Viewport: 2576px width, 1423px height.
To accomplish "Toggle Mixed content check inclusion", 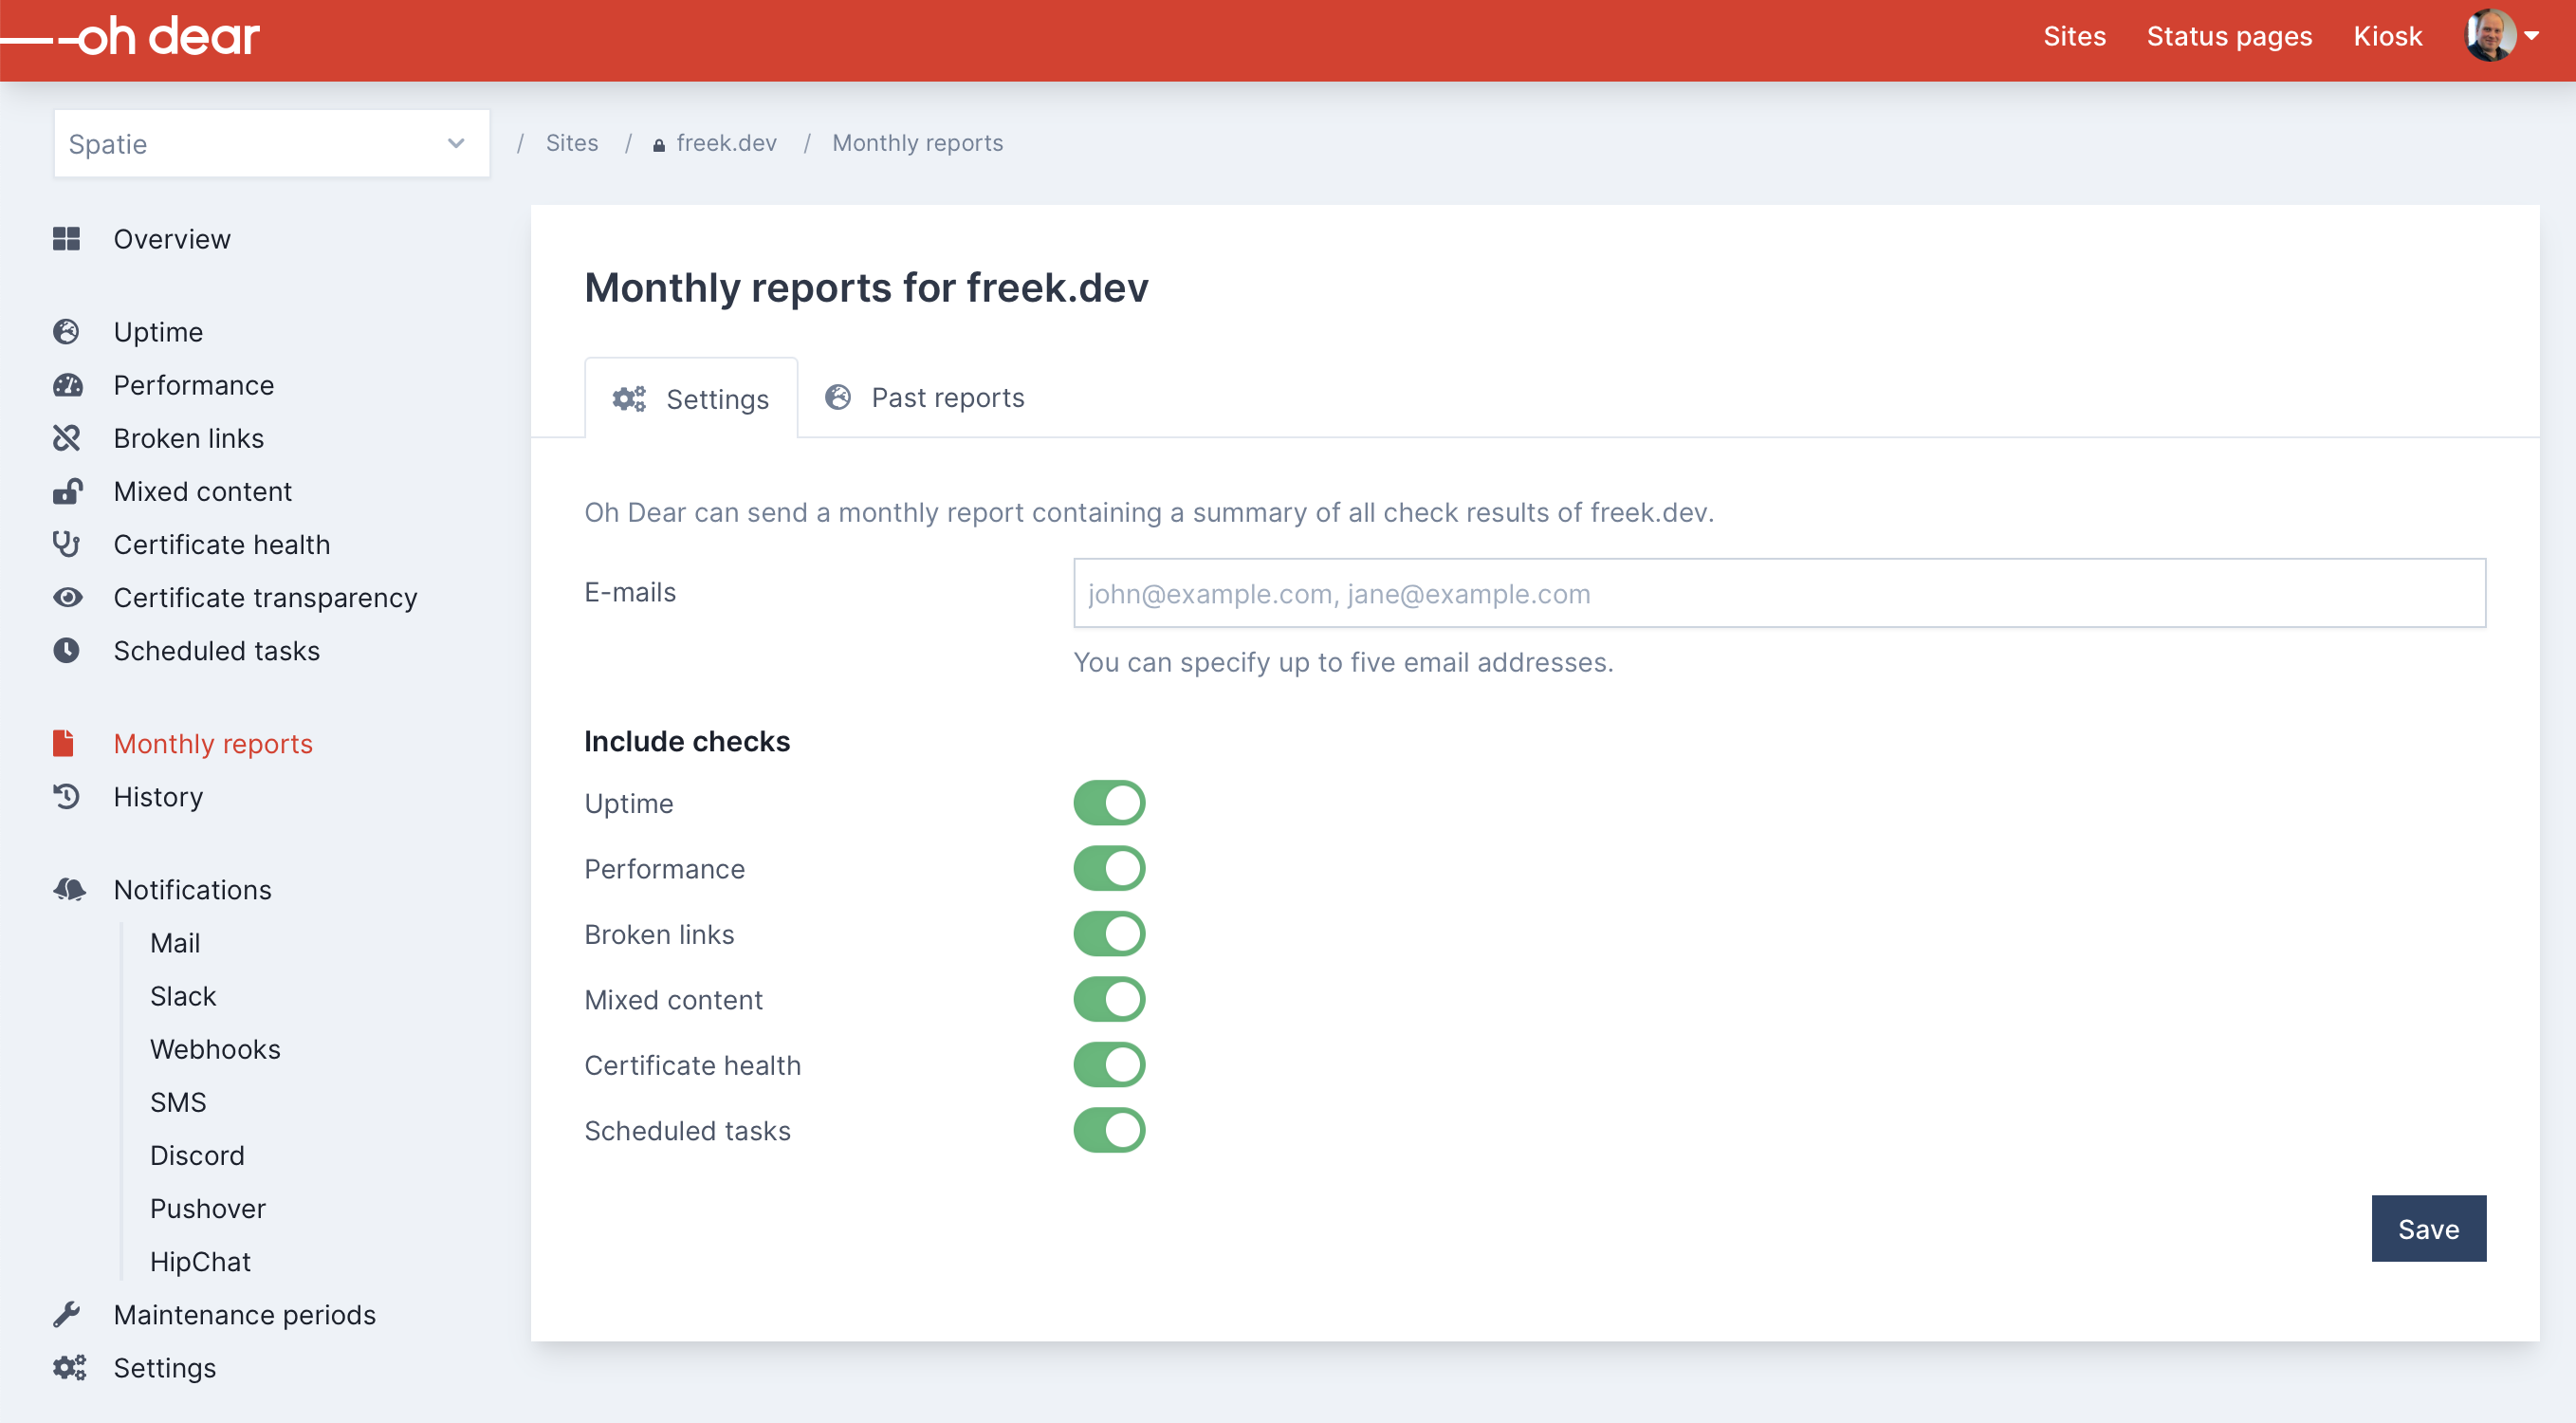I will [1109, 999].
